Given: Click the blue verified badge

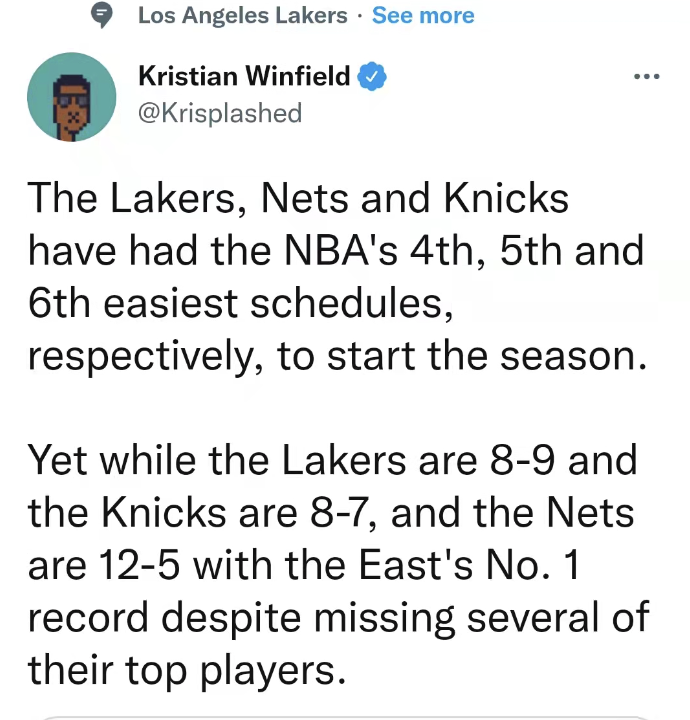Looking at the screenshot, I should [x=372, y=76].
